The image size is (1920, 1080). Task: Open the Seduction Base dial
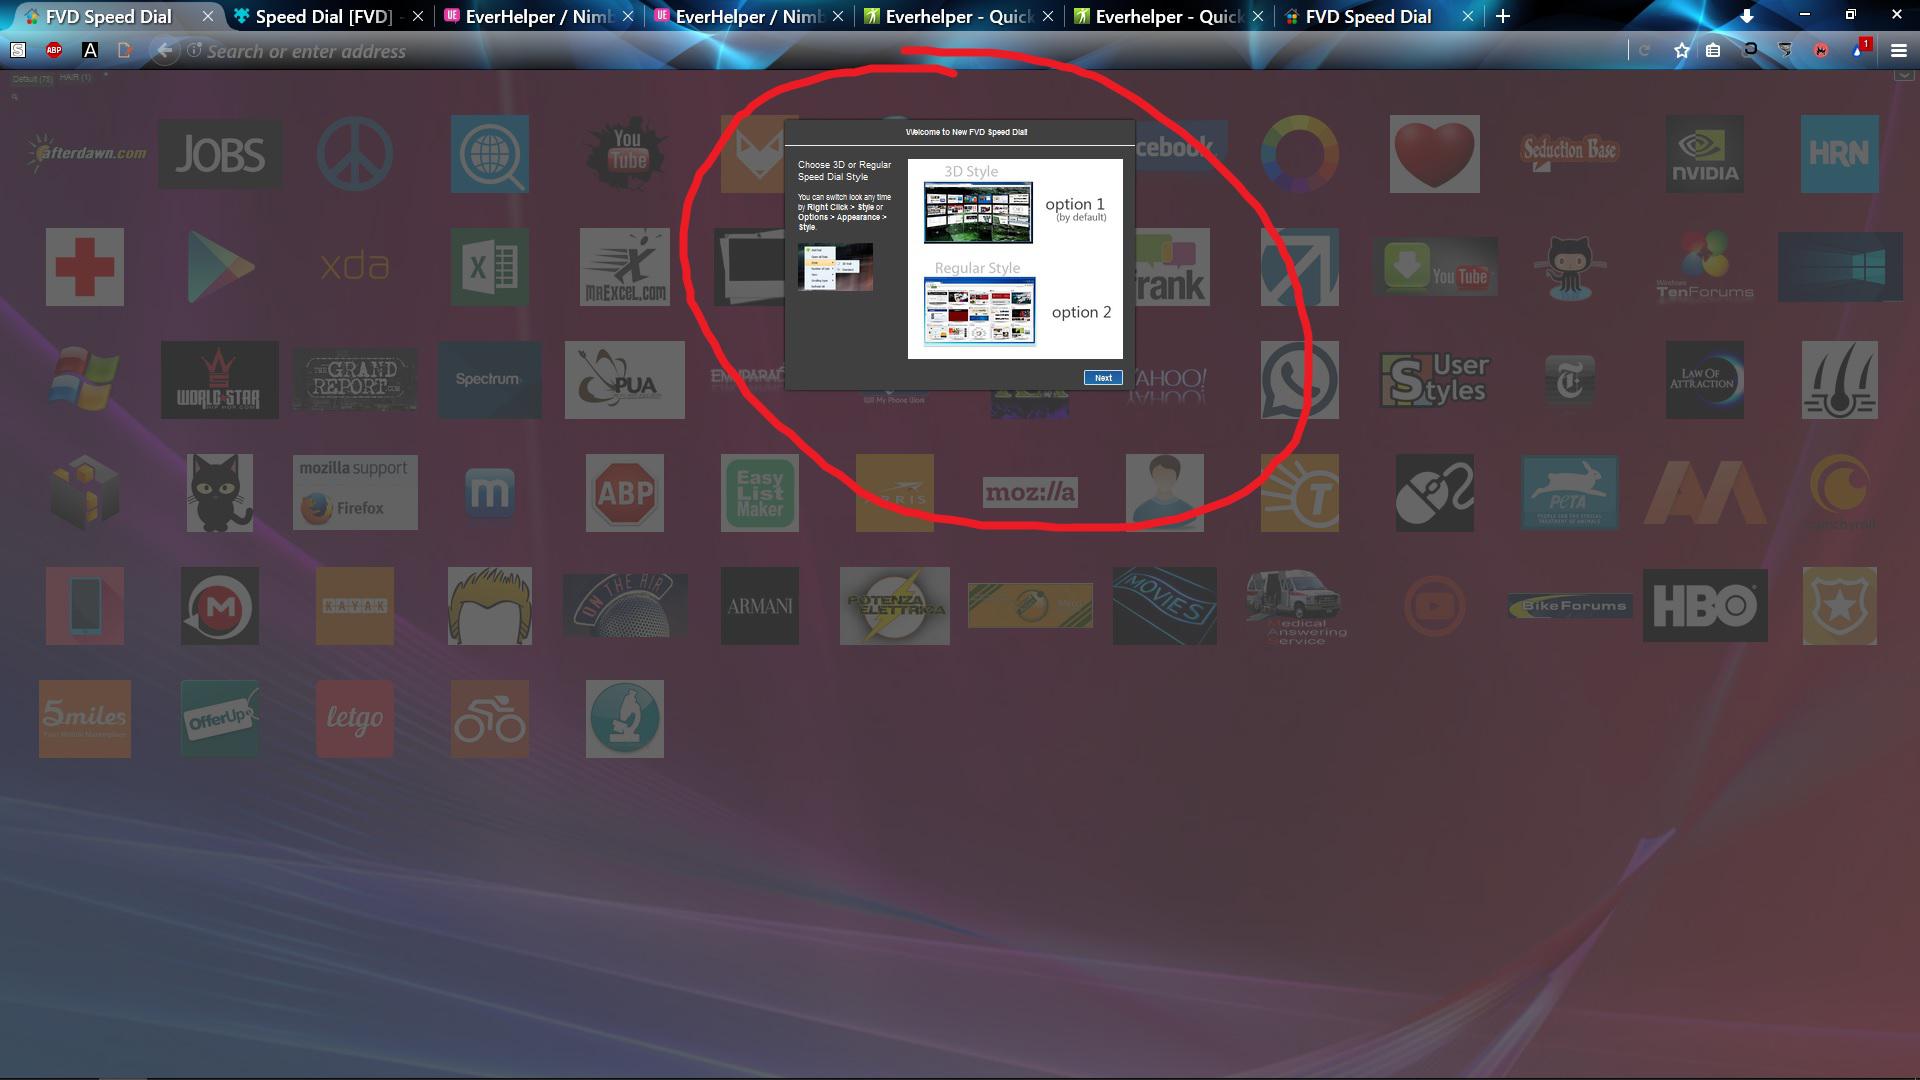(1569, 153)
